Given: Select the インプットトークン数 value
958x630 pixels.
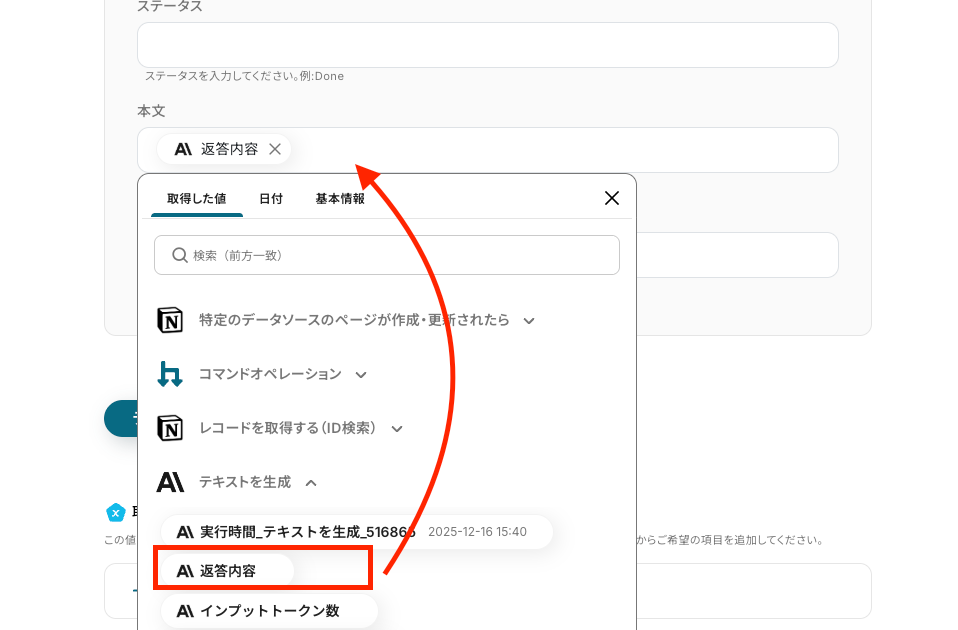Looking at the screenshot, I should coord(270,610).
